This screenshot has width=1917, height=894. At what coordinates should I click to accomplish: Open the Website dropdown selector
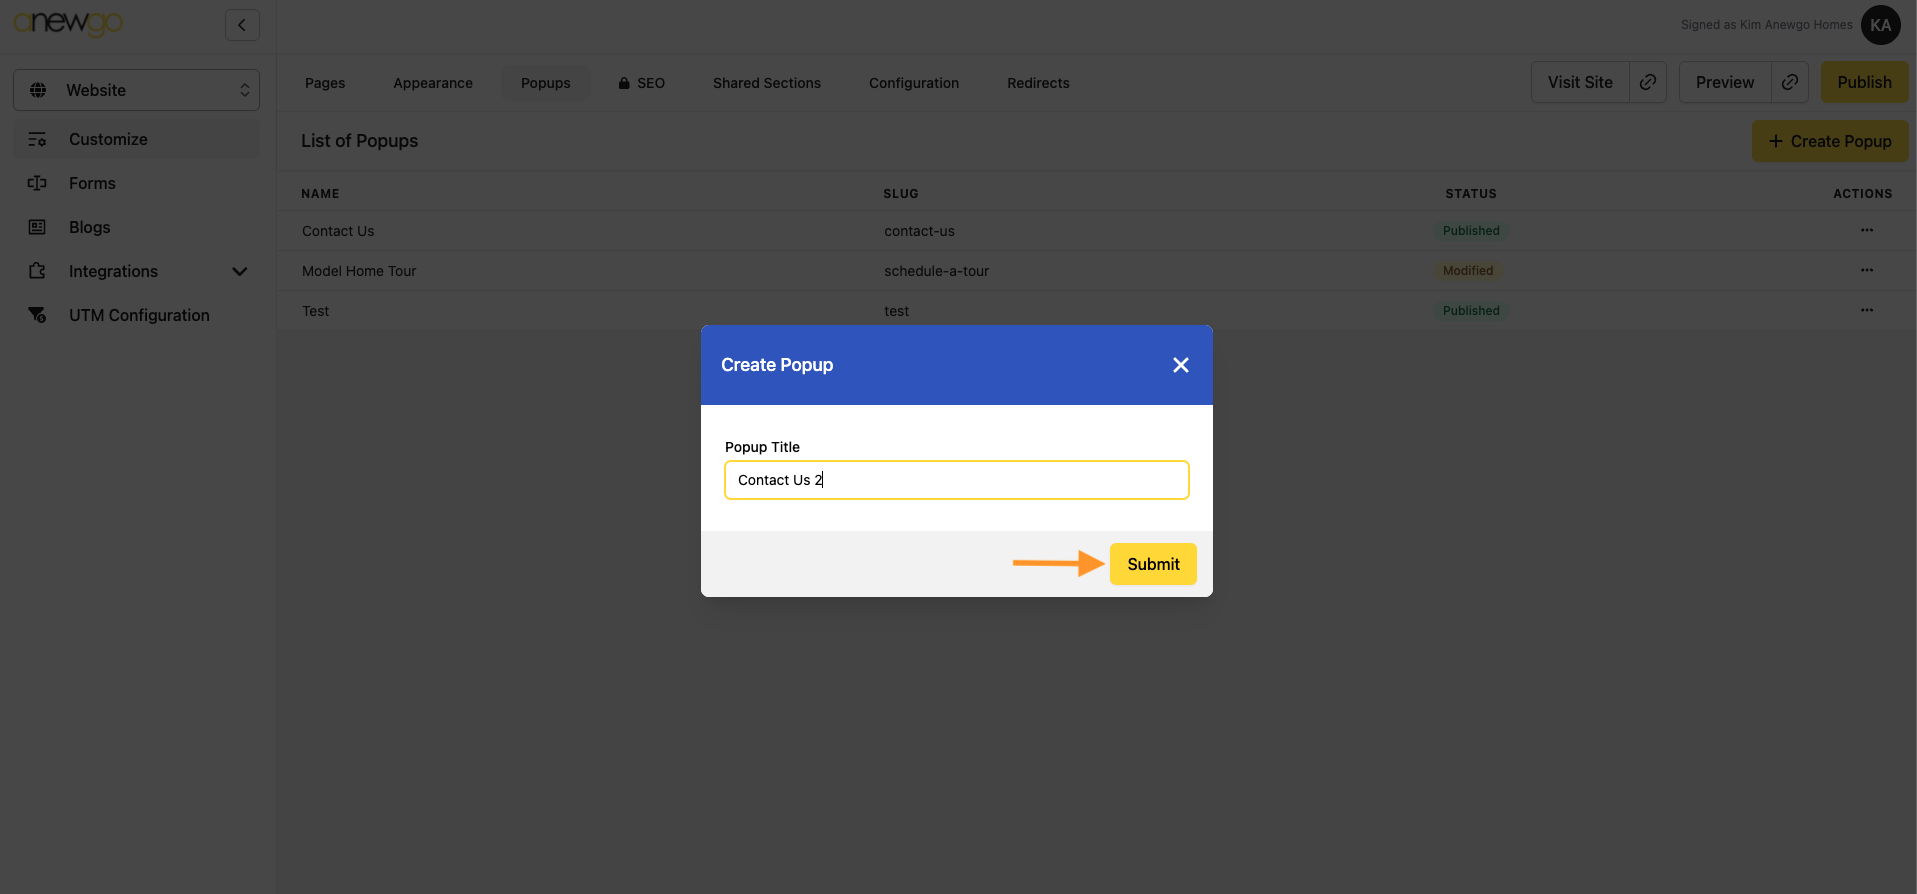pos(136,90)
